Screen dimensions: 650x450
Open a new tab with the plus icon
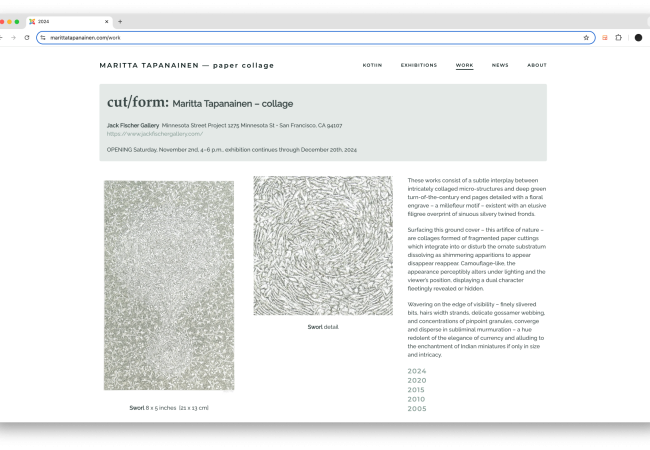(120, 21)
